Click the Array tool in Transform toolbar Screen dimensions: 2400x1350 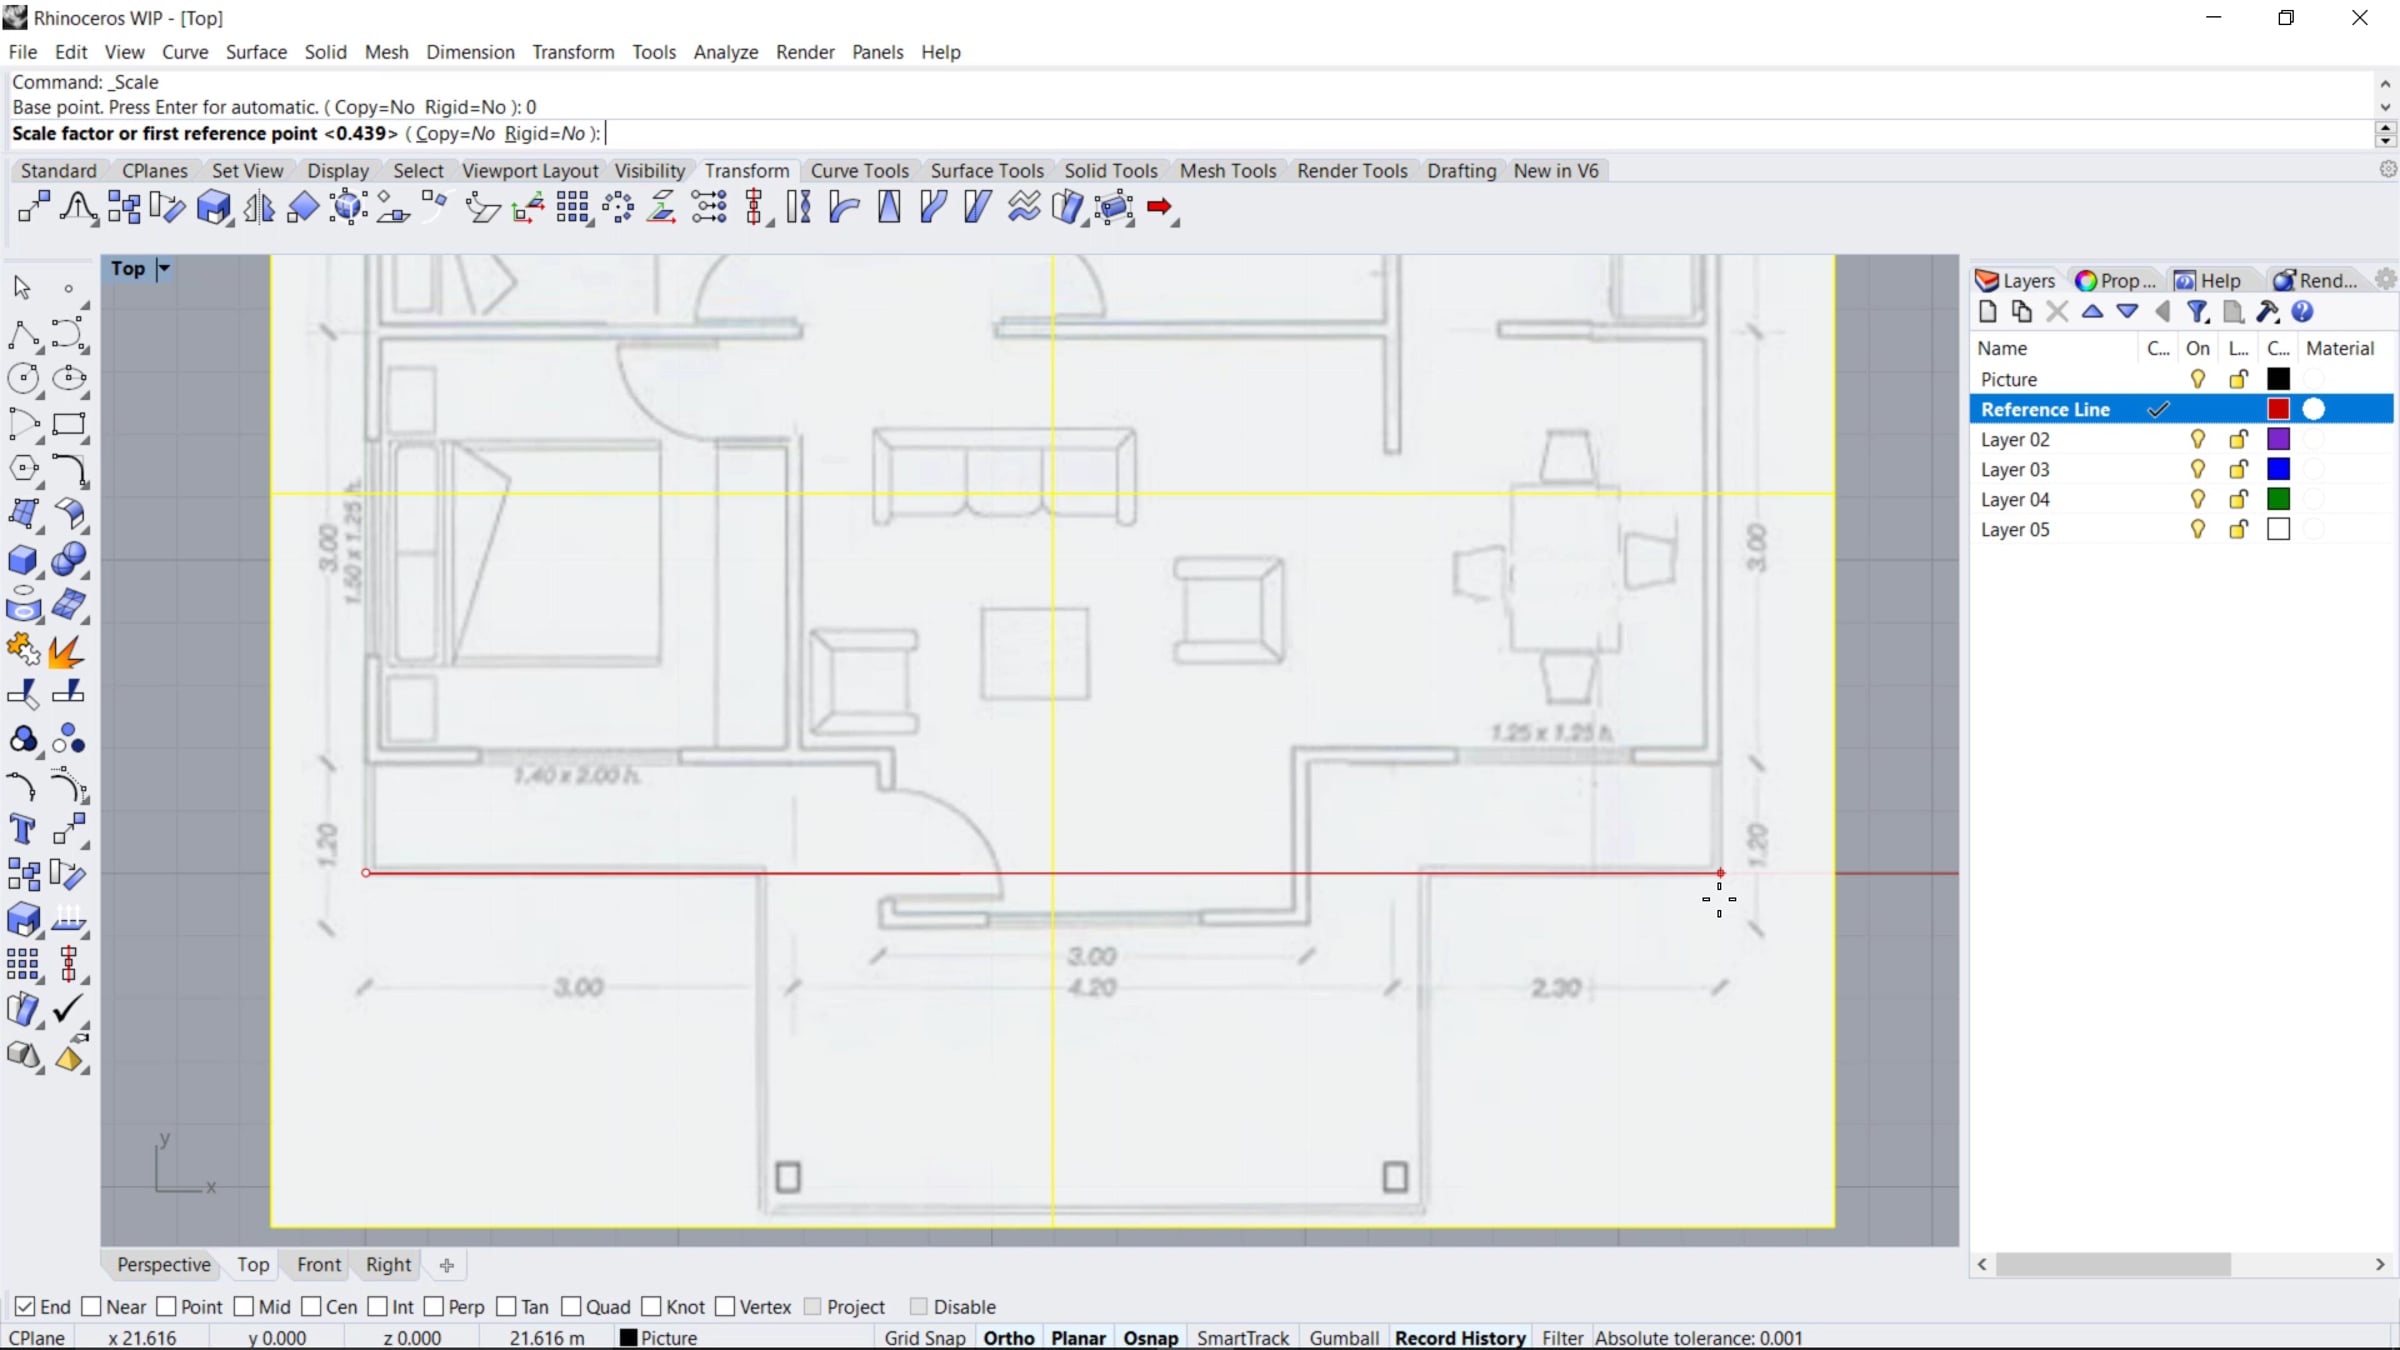[x=572, y=207]
